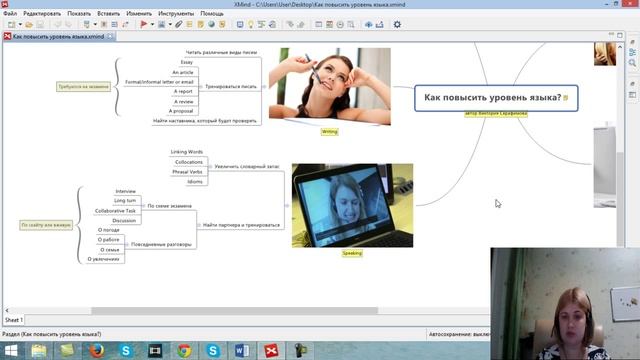Select the Idioms topic
Screen dimensions: 640x360
[195, 182]
